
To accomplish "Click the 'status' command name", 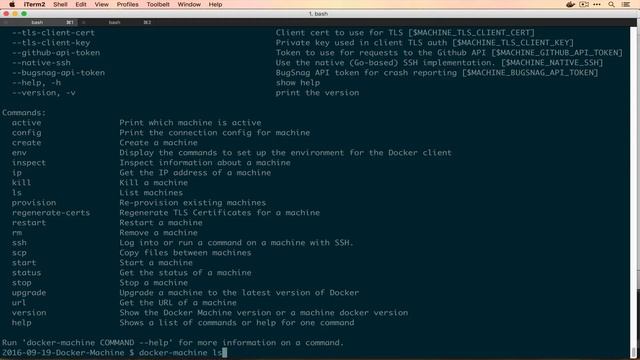I will pos(26,273).
